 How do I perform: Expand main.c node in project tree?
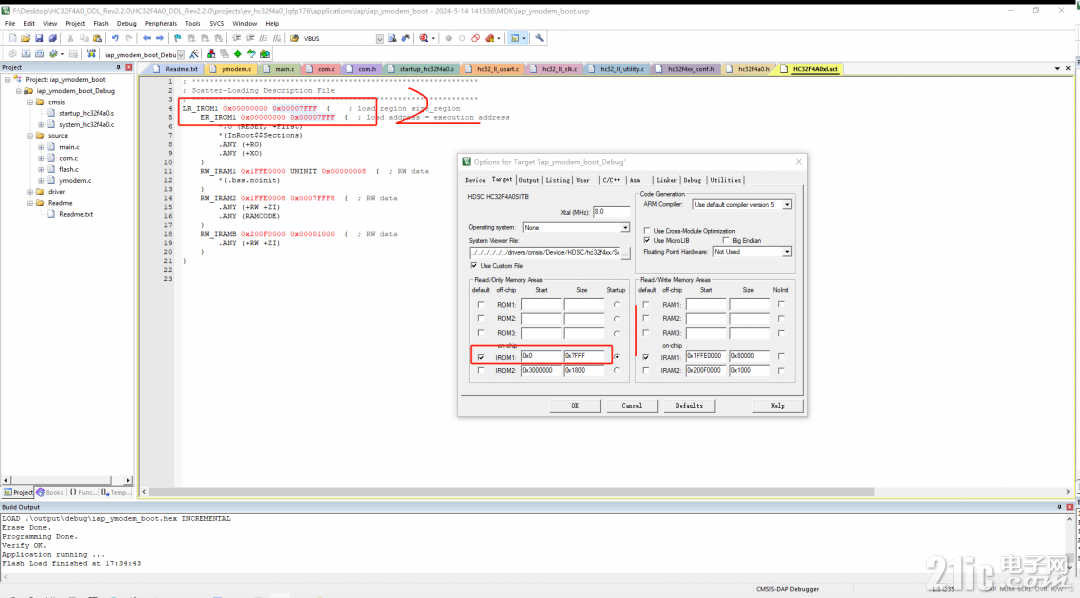pos(41,147)
